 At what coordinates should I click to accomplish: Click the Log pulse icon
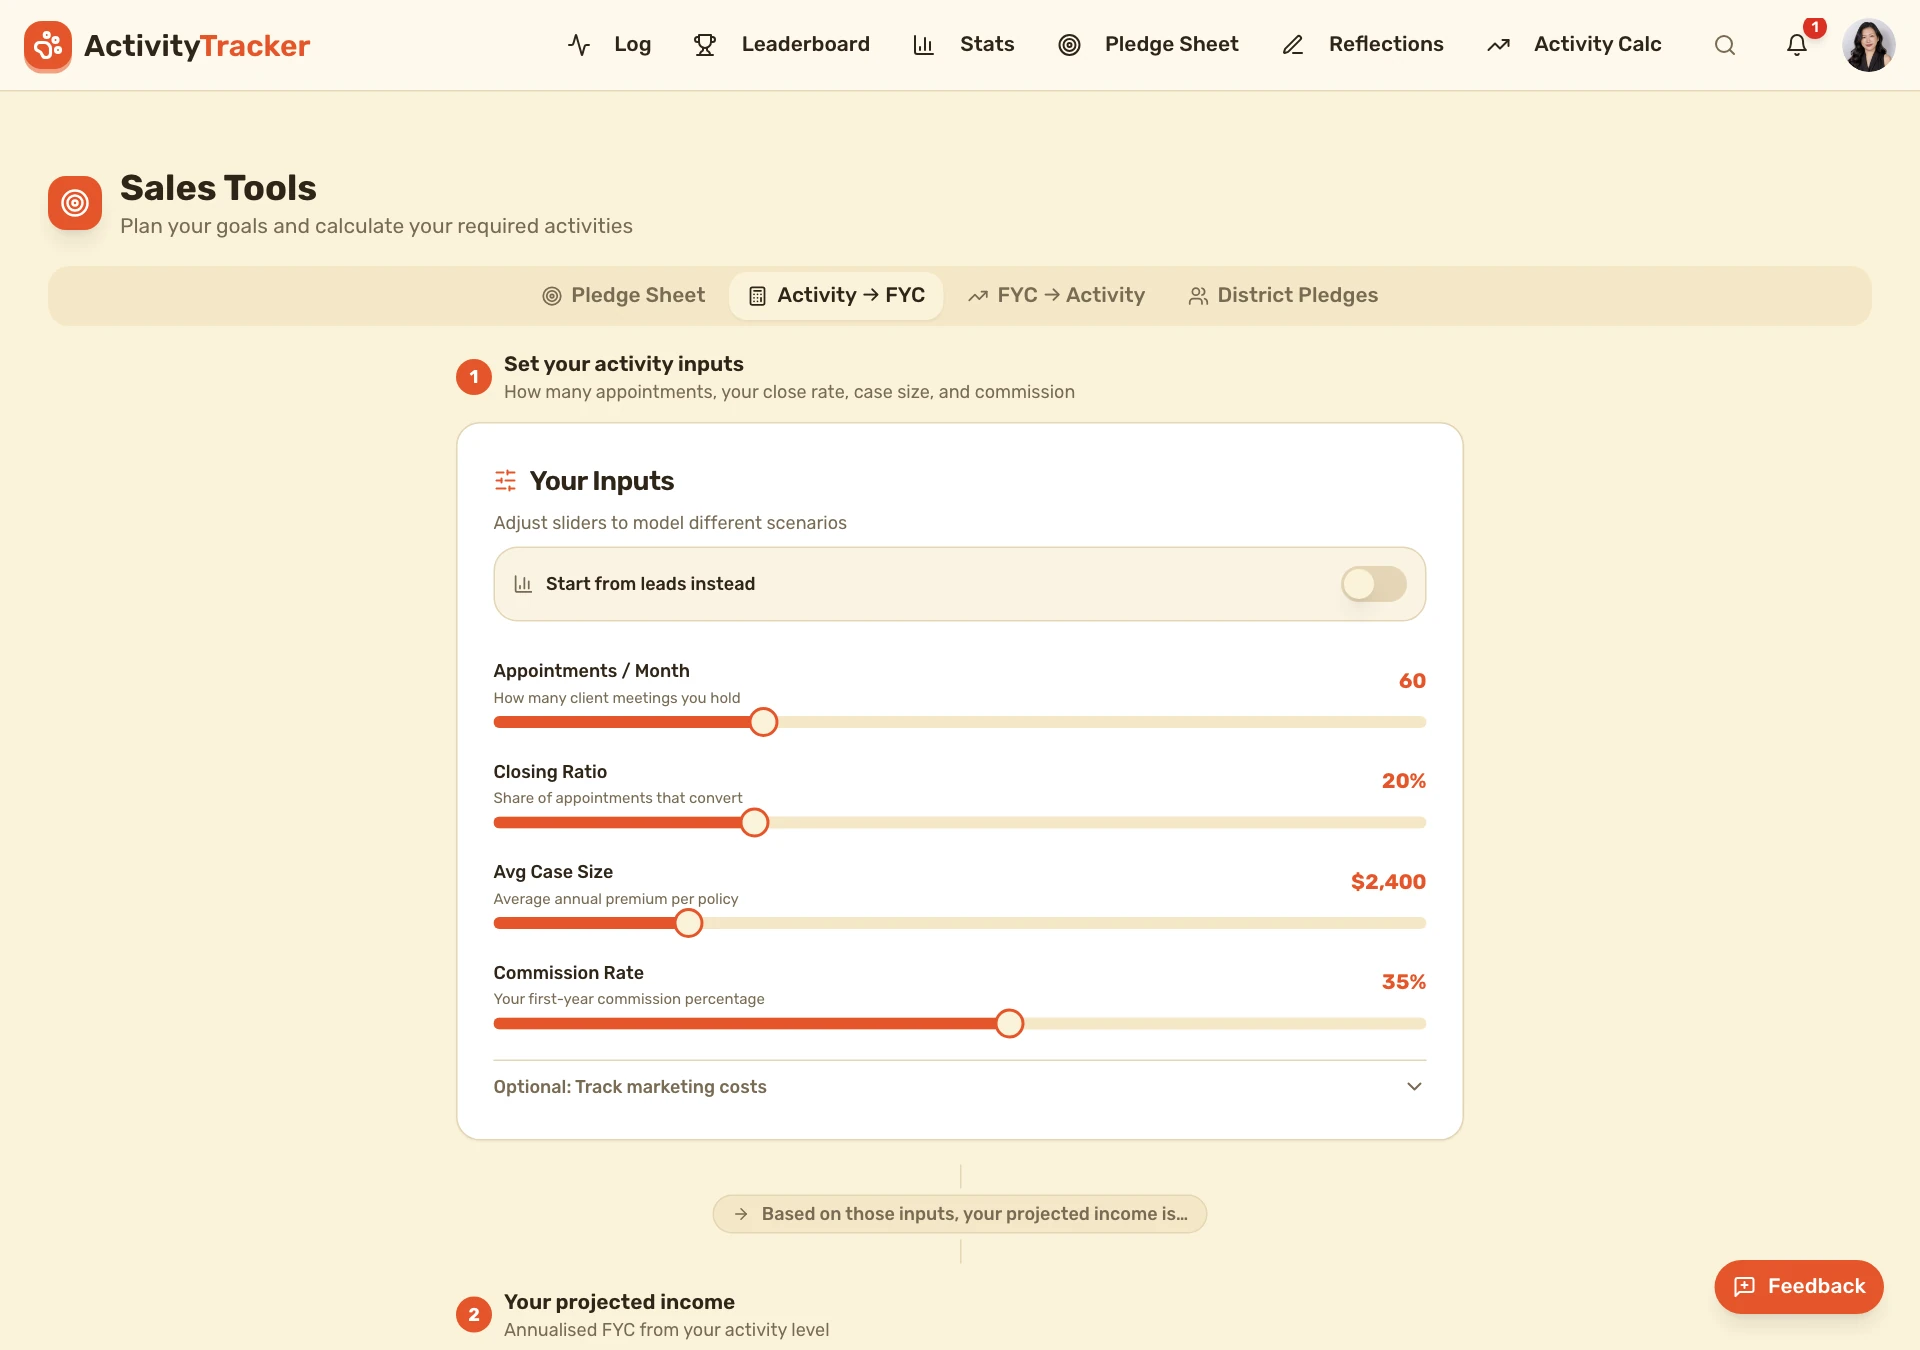click(x=579, y=45)
